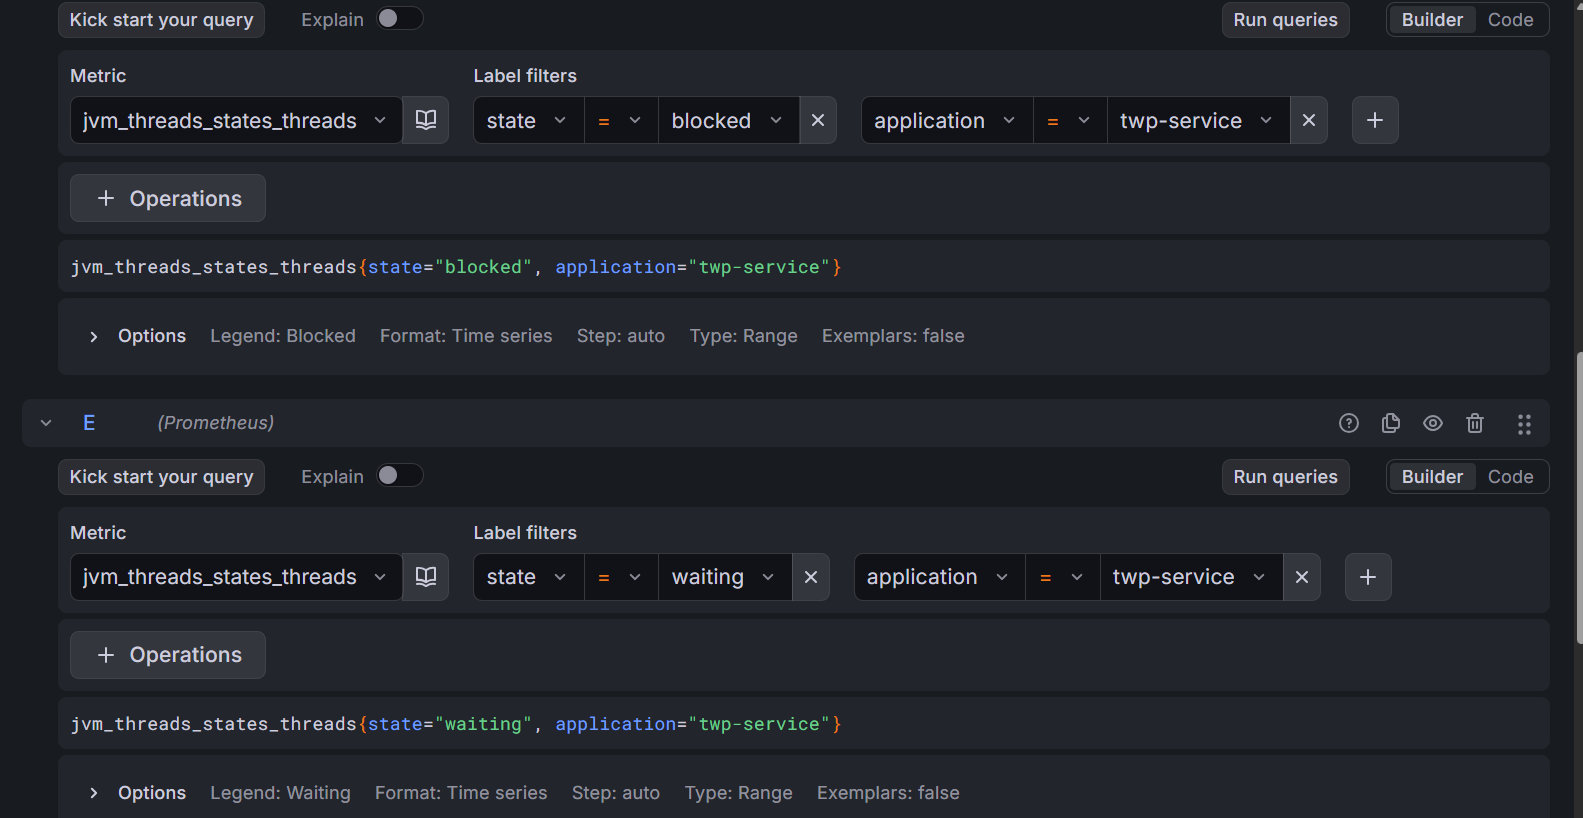Open state label dropdown in blocked query
The image size is (1583, 818).
click(528, 120)
